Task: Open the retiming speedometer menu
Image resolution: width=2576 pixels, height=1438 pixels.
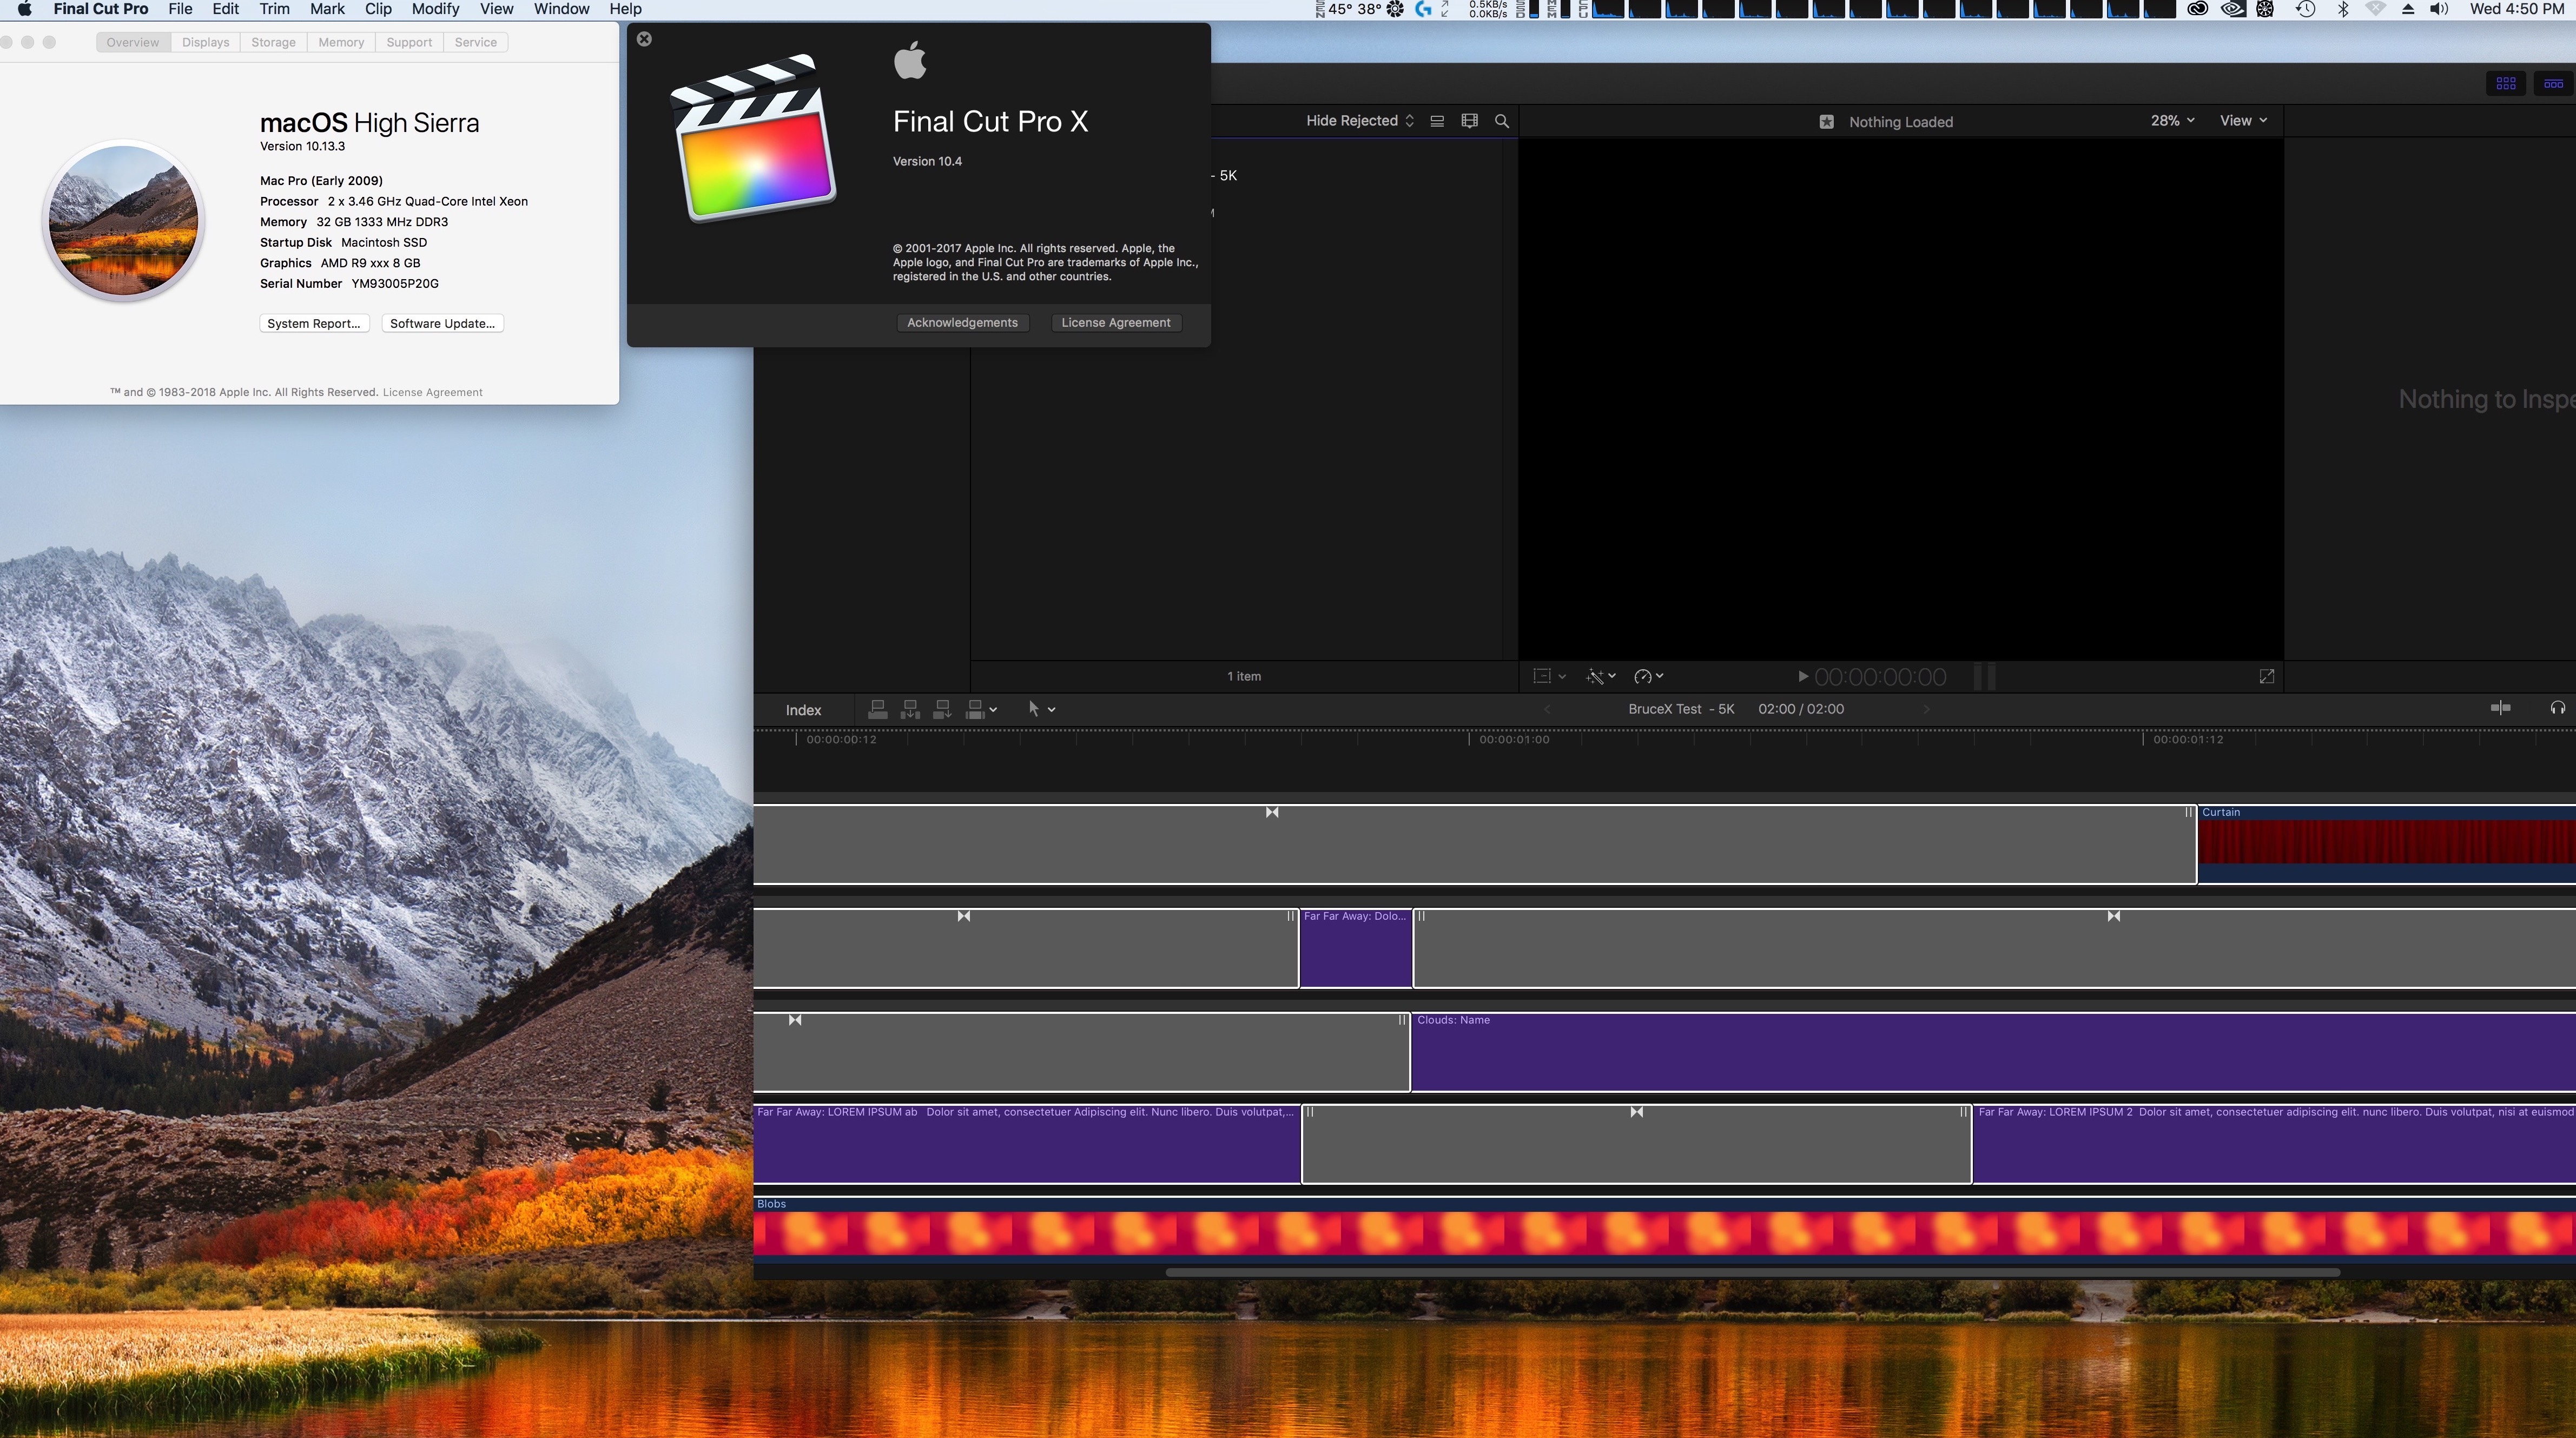Action: click(1648, 677)
